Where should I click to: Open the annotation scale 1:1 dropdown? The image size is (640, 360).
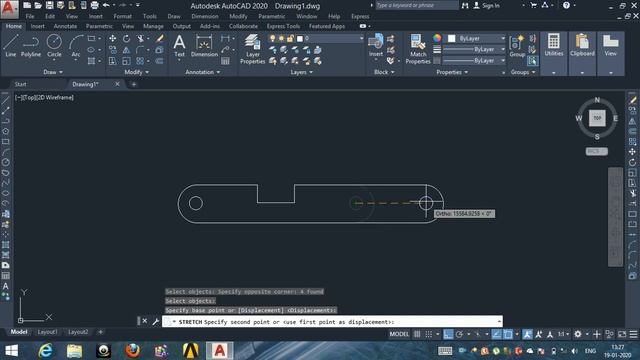563,334
